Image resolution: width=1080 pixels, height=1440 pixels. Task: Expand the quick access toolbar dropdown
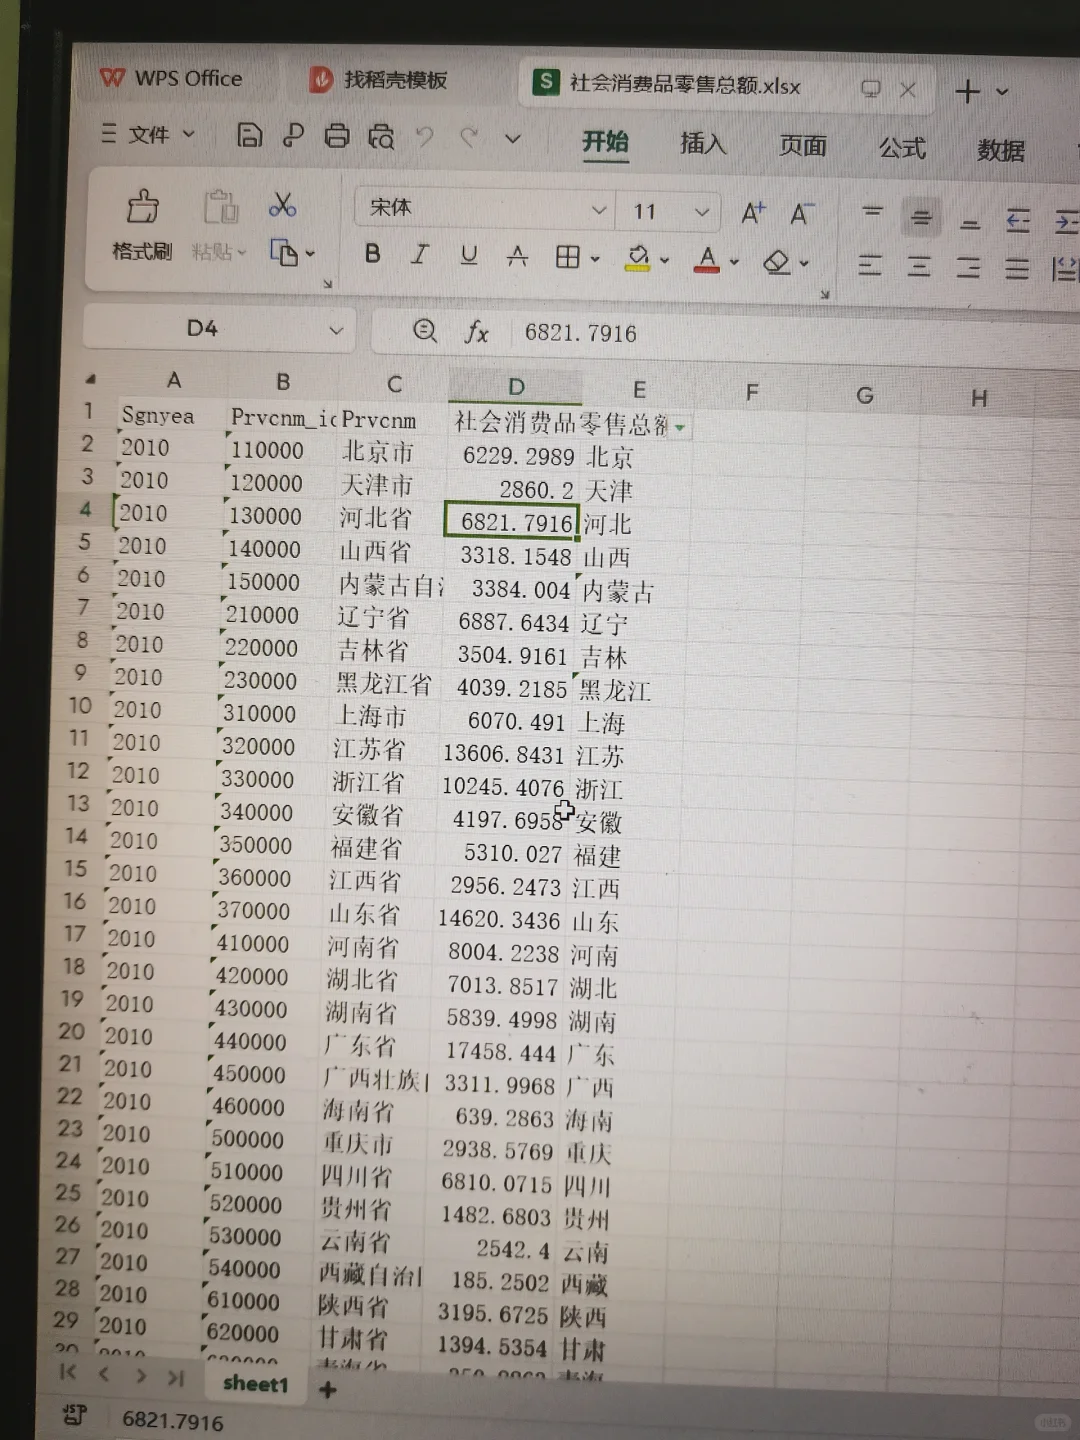[x=513, y=138]
